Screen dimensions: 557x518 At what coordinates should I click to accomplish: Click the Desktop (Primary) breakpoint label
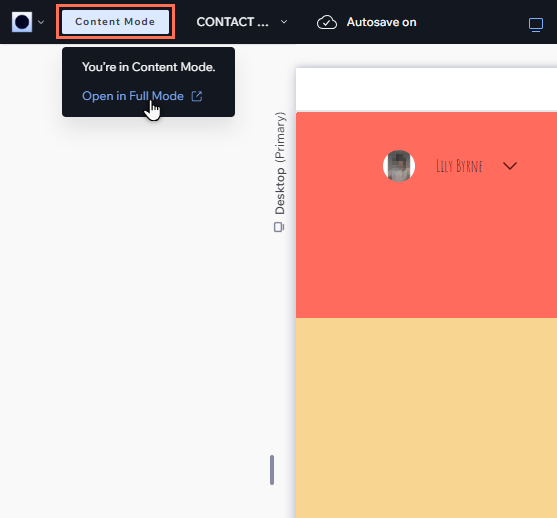click(x=280, y=163)
